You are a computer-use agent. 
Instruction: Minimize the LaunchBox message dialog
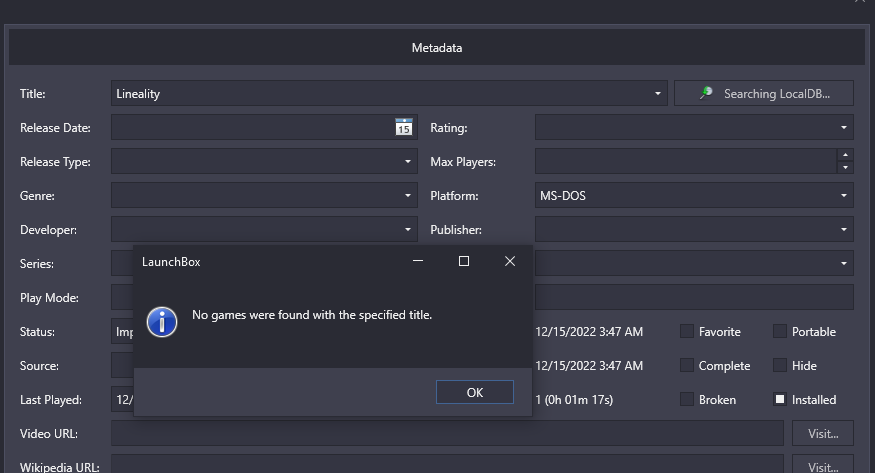418,261
